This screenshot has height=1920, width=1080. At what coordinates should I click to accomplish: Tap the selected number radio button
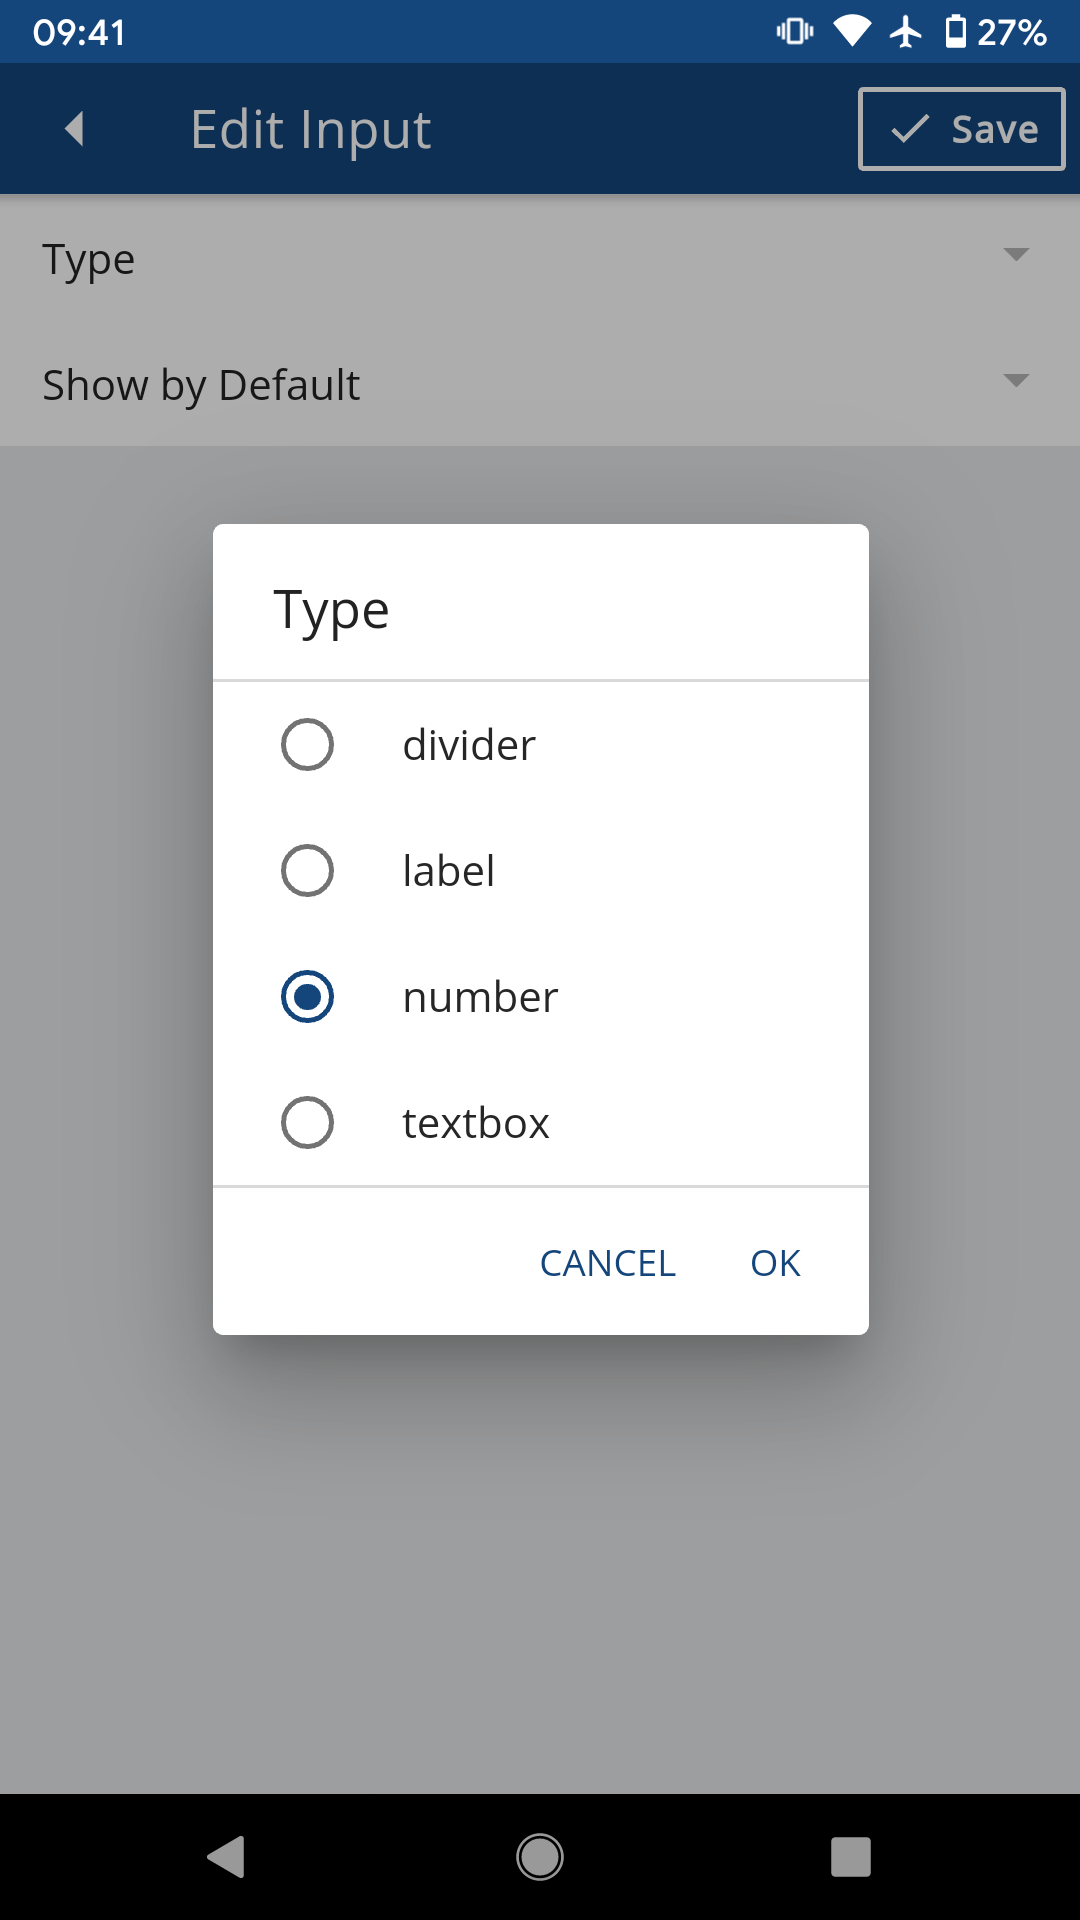(307, 997)
